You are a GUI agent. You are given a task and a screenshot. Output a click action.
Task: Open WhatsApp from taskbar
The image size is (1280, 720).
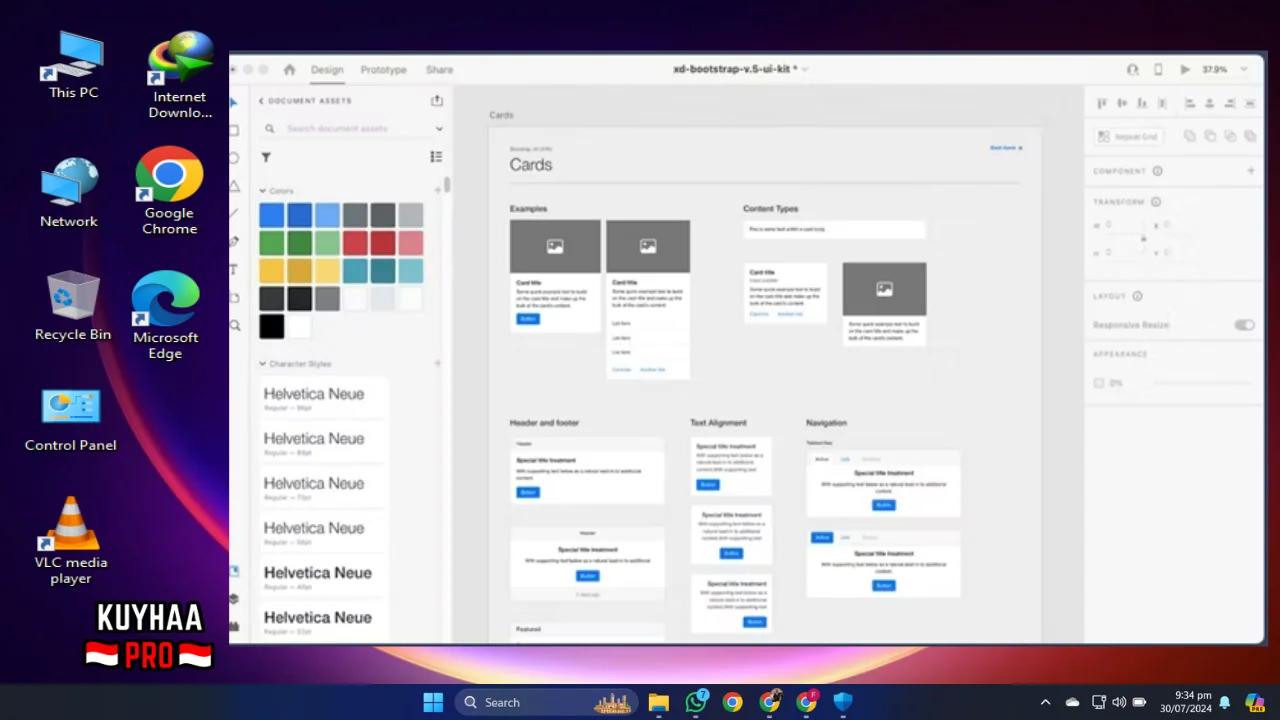click(696, 702)
